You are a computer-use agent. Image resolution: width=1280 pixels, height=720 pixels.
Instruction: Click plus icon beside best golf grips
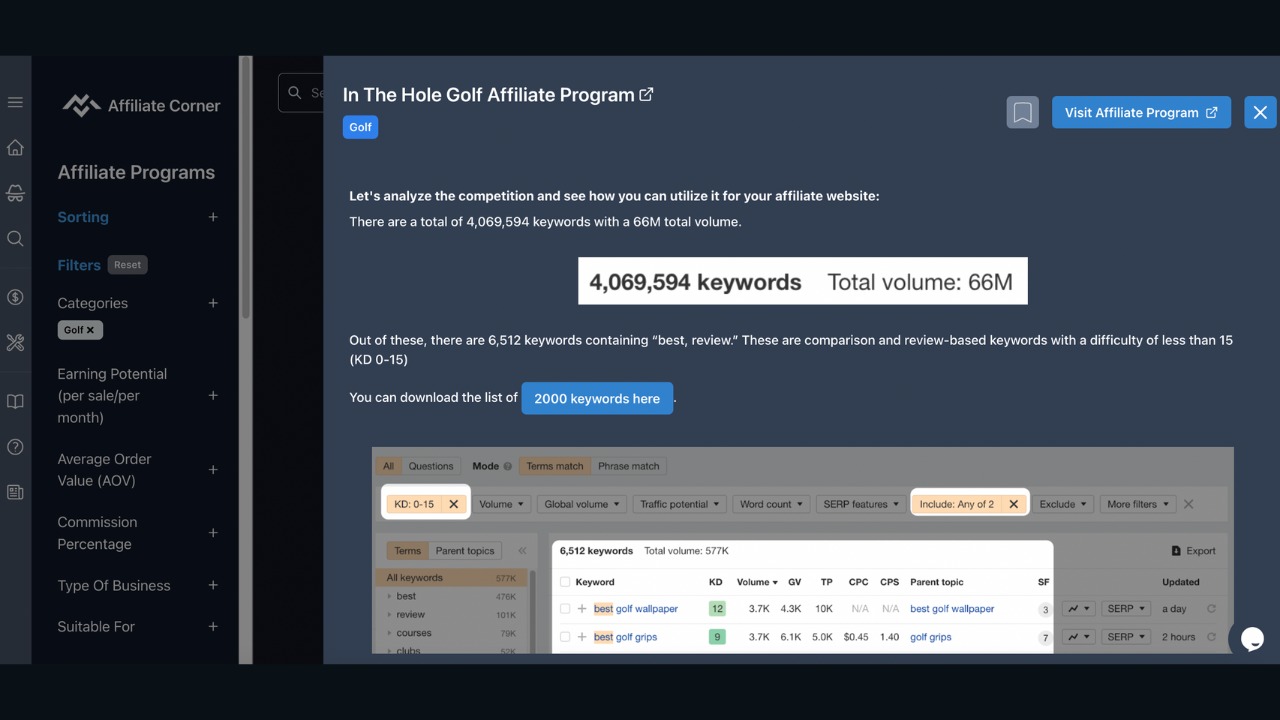pos(582,637)
